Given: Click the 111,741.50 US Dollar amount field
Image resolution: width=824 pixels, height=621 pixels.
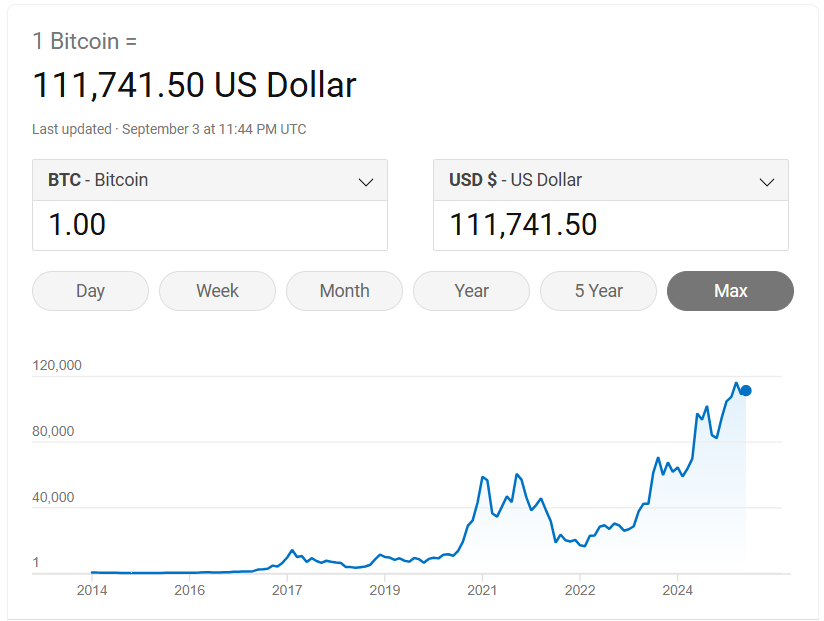Looking at the screenshot, I should [x=611, y=225].
